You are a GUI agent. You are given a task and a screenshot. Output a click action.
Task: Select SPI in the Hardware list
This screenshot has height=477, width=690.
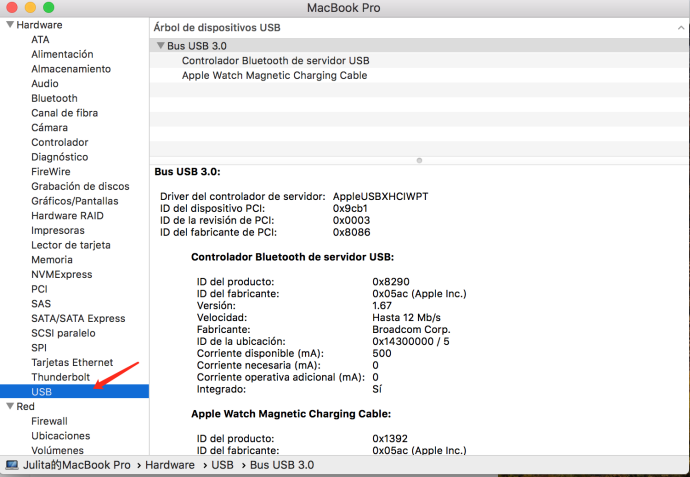coord(39,348)
